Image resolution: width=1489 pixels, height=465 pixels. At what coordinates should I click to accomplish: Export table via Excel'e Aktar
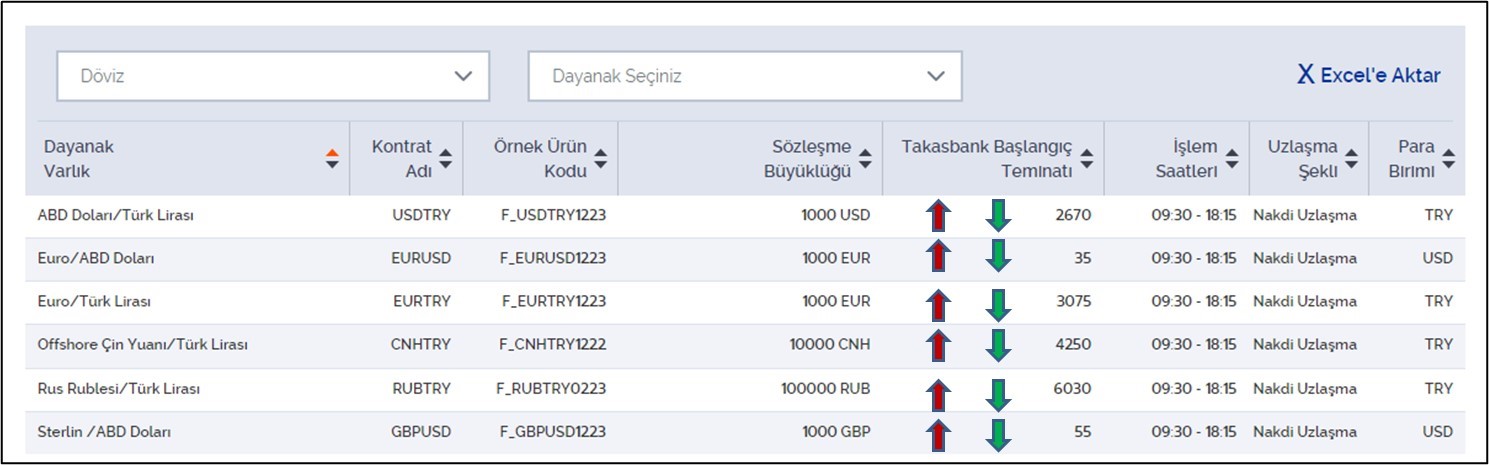(x=1368, y=75)
